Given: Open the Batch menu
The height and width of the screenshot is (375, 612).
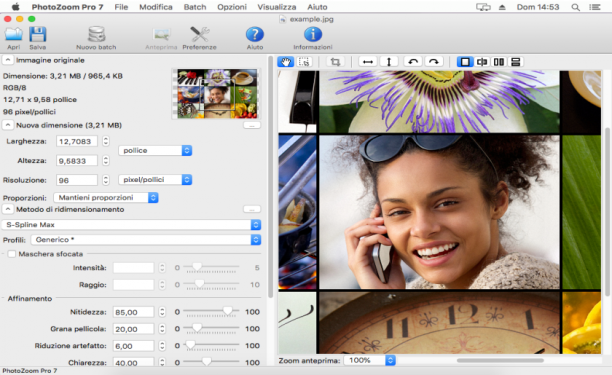Looking at the screenshot, I should point(195,7).
